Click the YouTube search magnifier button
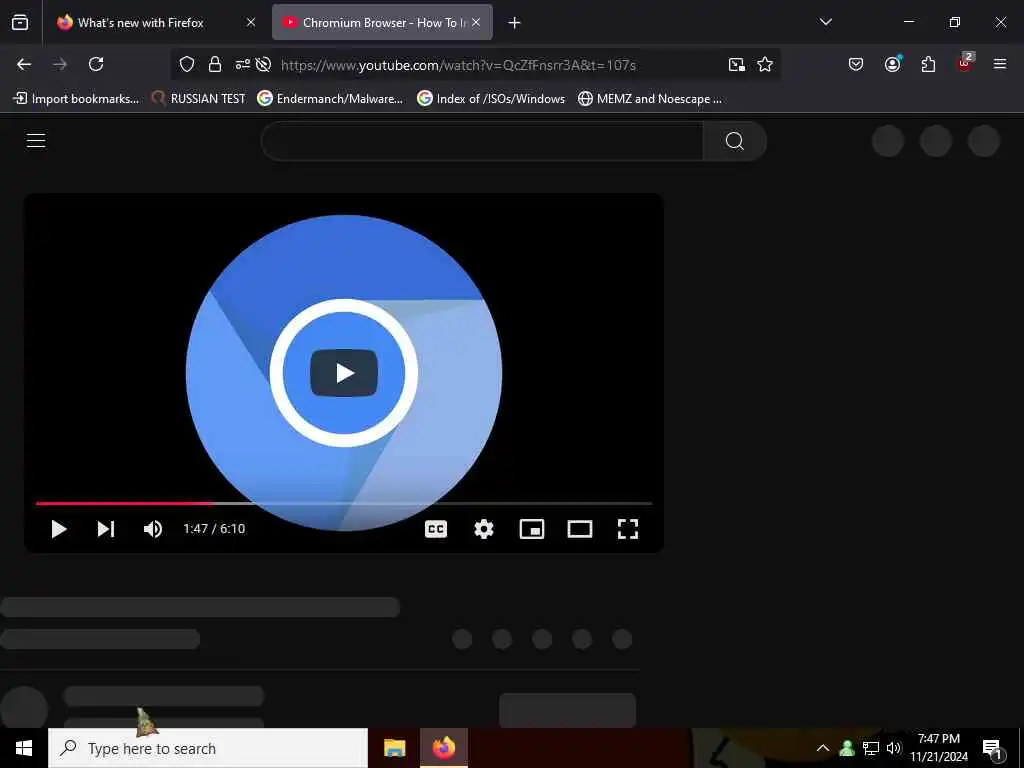This screenshot has height=768, width=1024. point(735,141)
